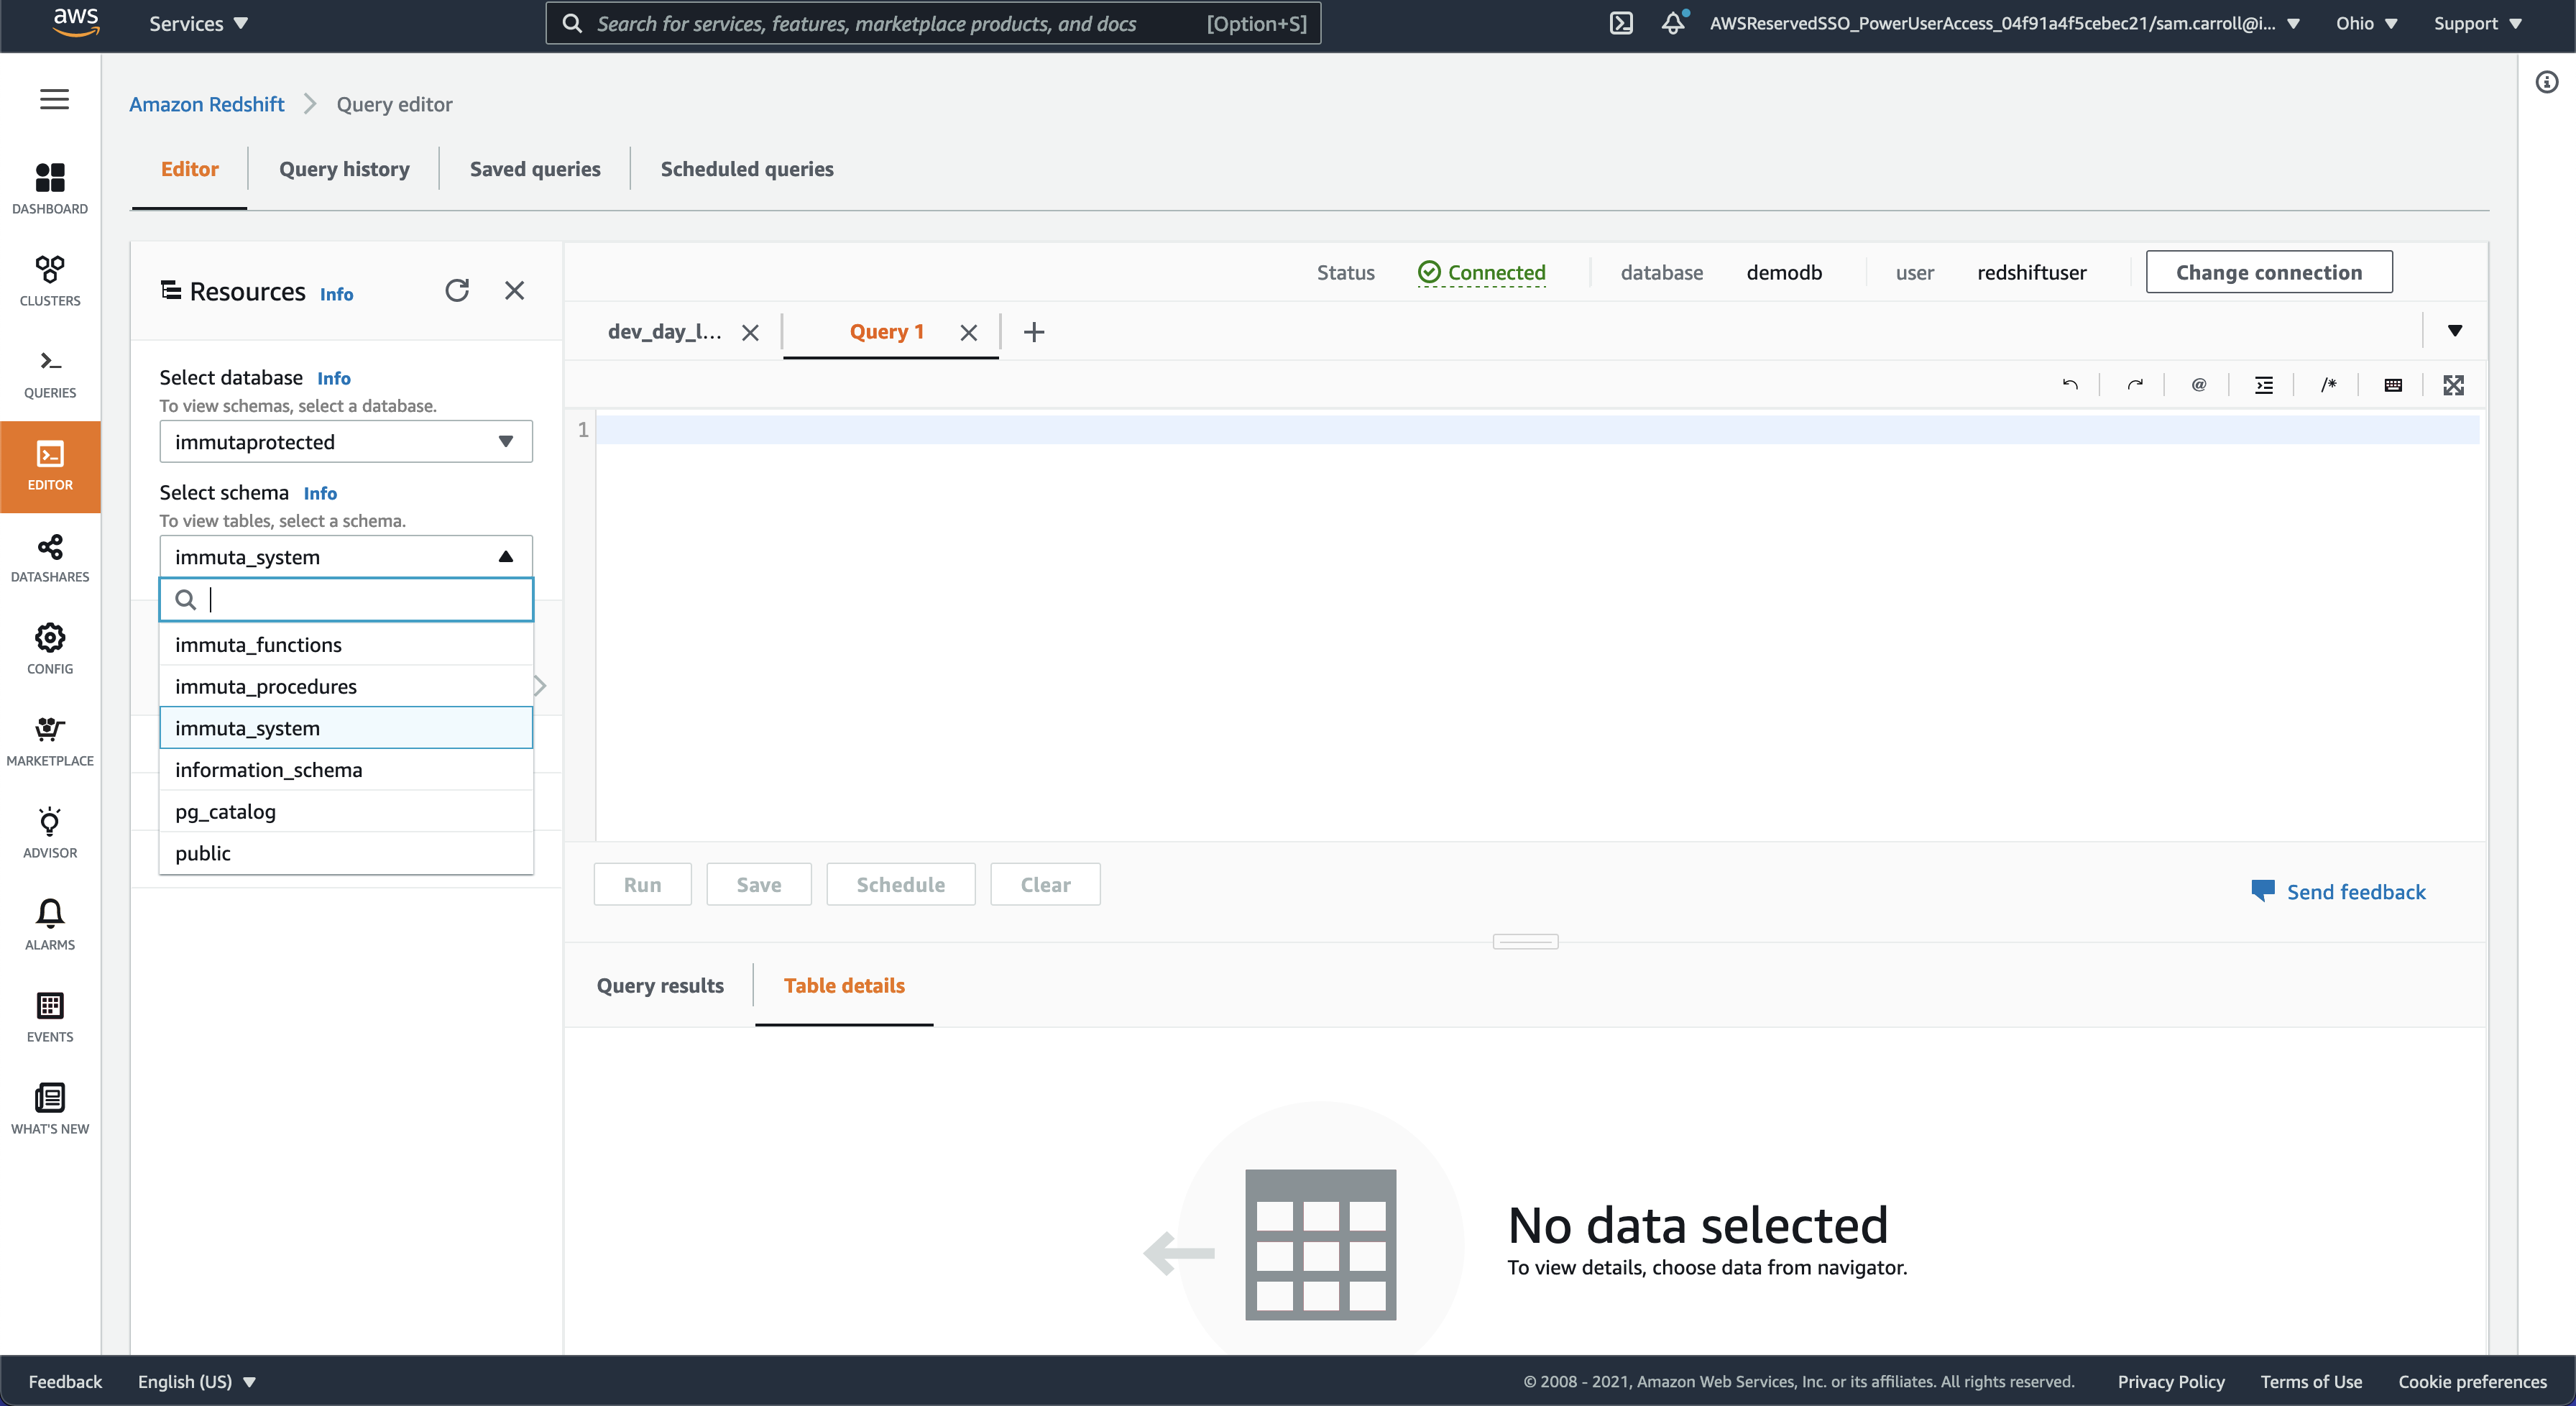Click the Run button

click(642, 885)
